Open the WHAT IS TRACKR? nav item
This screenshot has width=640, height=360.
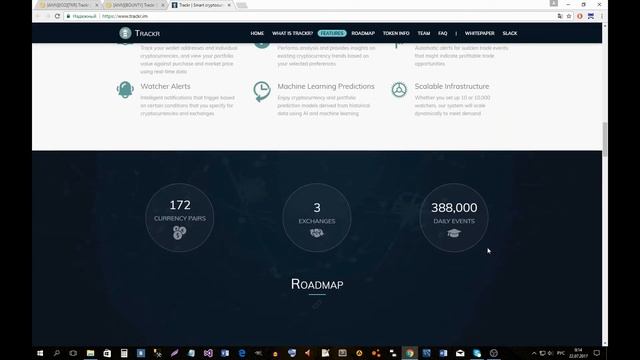(292, 33)
